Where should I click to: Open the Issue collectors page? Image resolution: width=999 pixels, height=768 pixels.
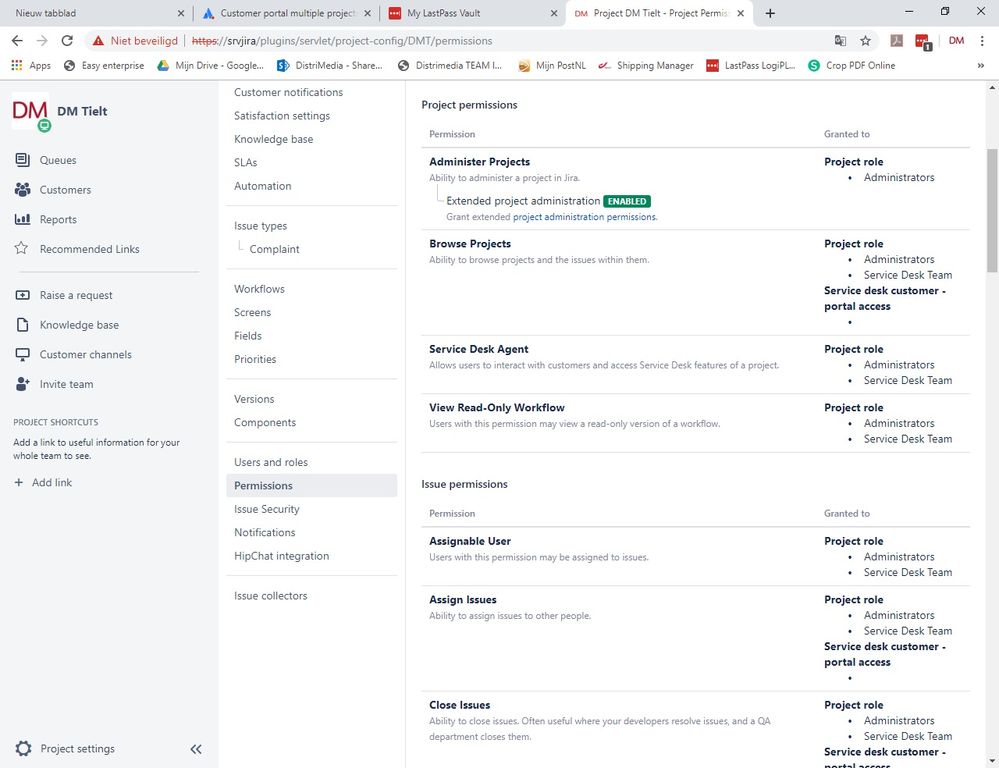click(270, 596)
